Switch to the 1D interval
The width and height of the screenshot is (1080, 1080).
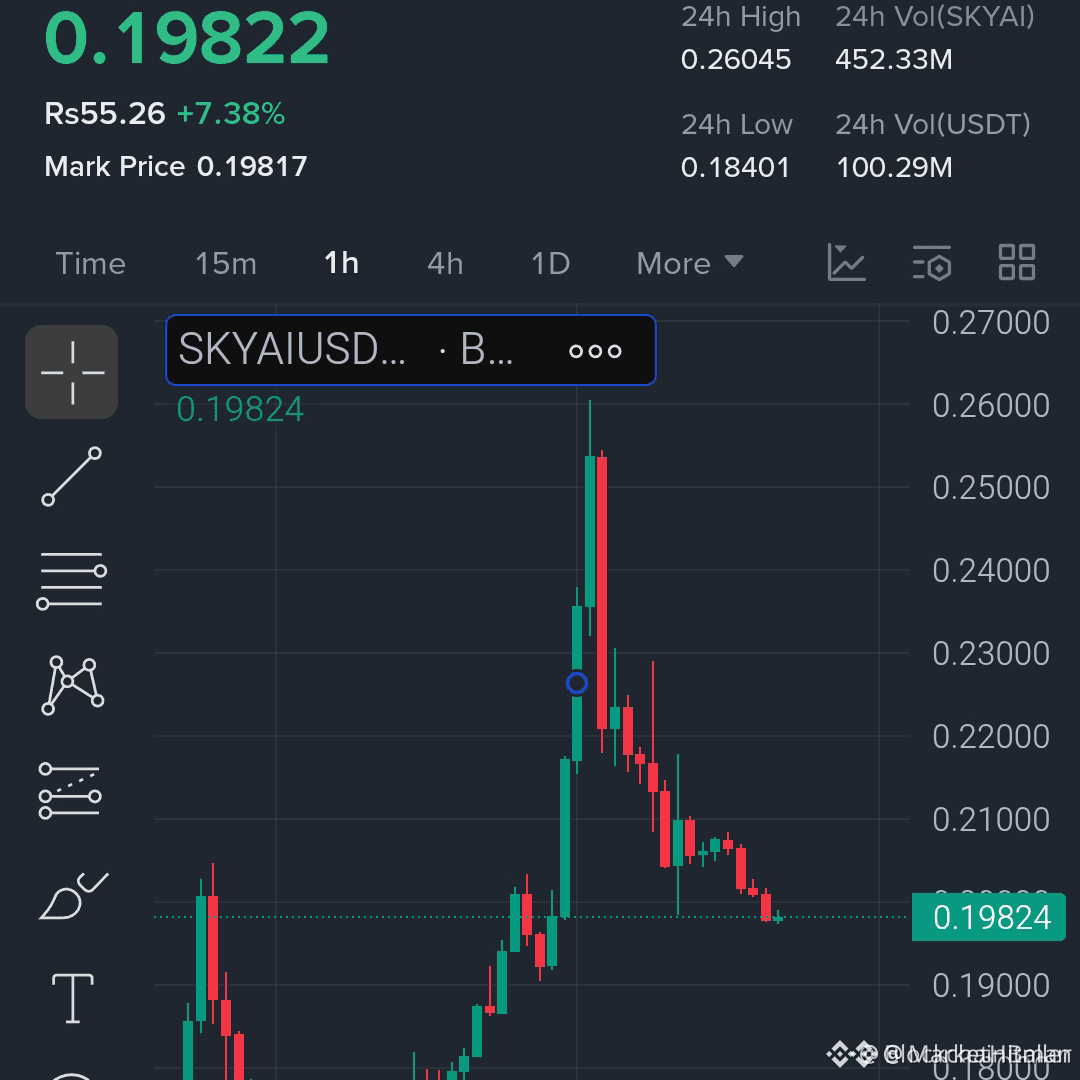[x=550, y=264]
